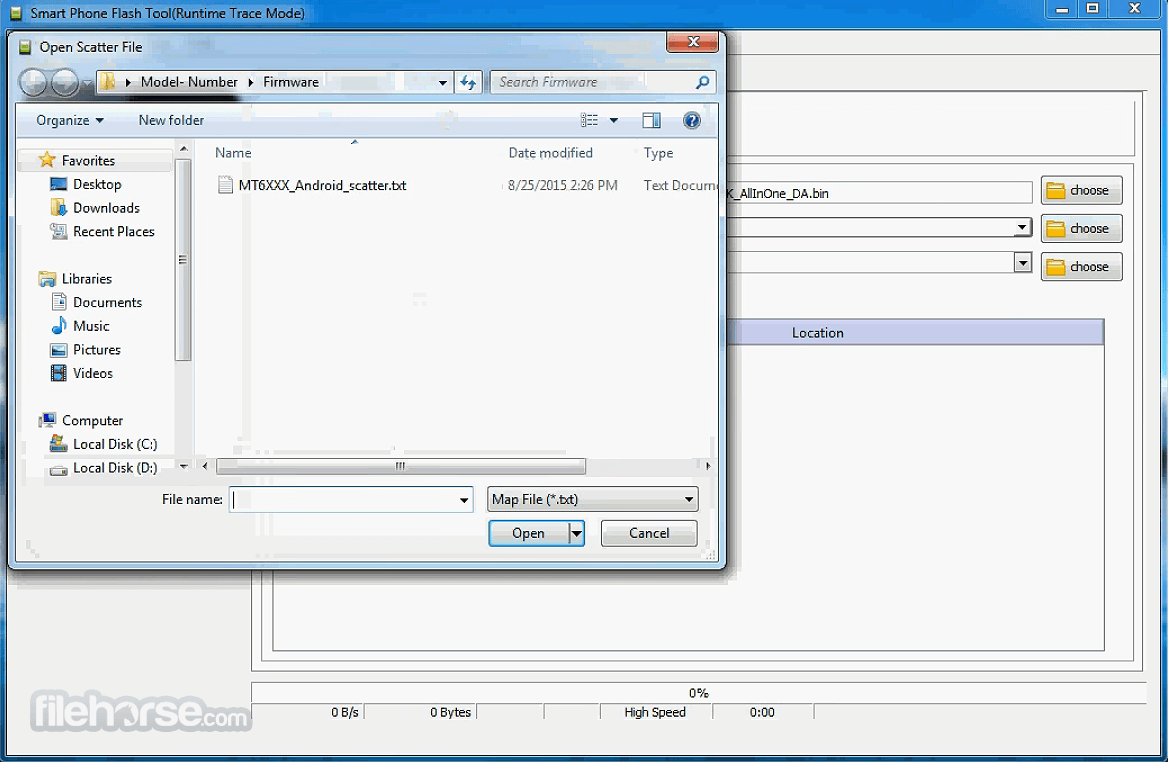The width and height of the screenshot is (1168, 762).
Task: Select Libraries in navigation pane
Action: point(86,279)
